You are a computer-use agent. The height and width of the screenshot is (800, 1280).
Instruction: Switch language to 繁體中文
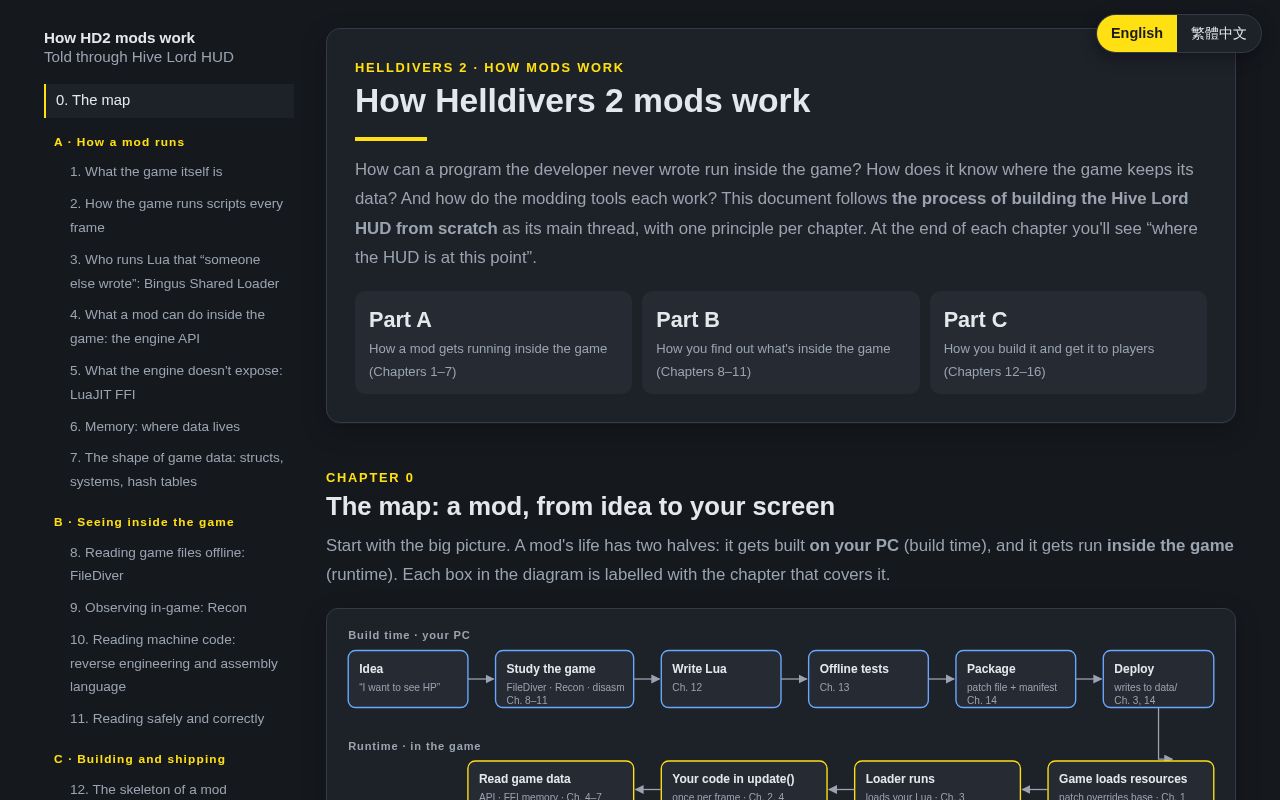click(1219, 33)
